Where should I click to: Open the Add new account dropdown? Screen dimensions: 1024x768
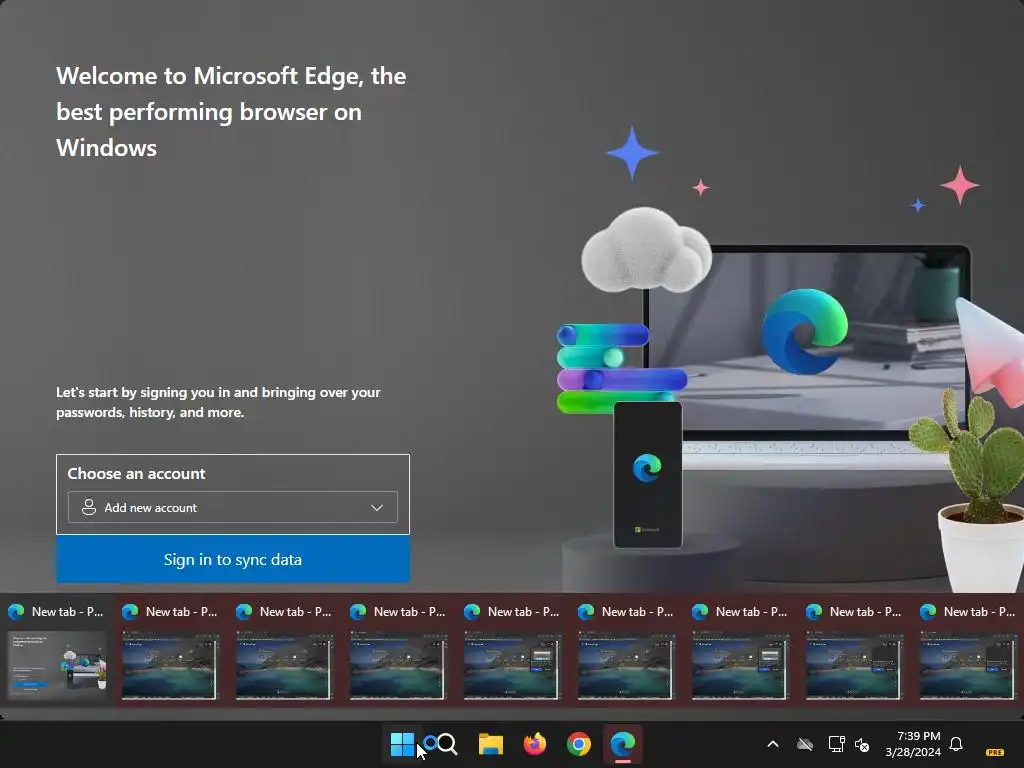[x=232, y=507]
